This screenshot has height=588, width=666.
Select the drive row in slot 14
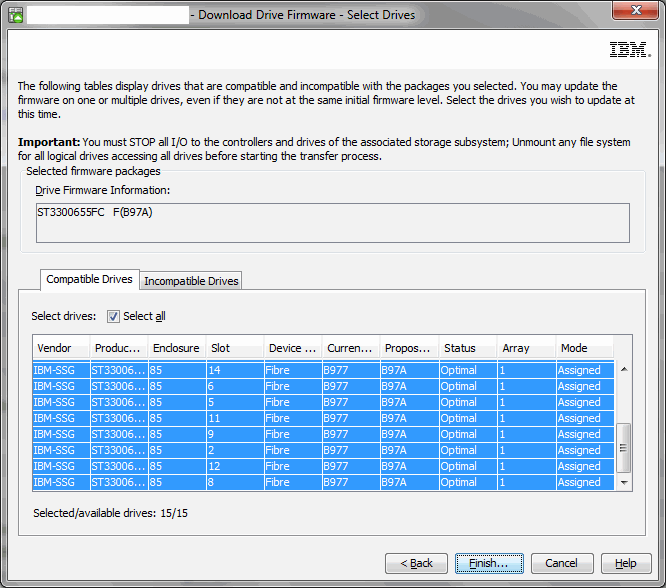320,370
